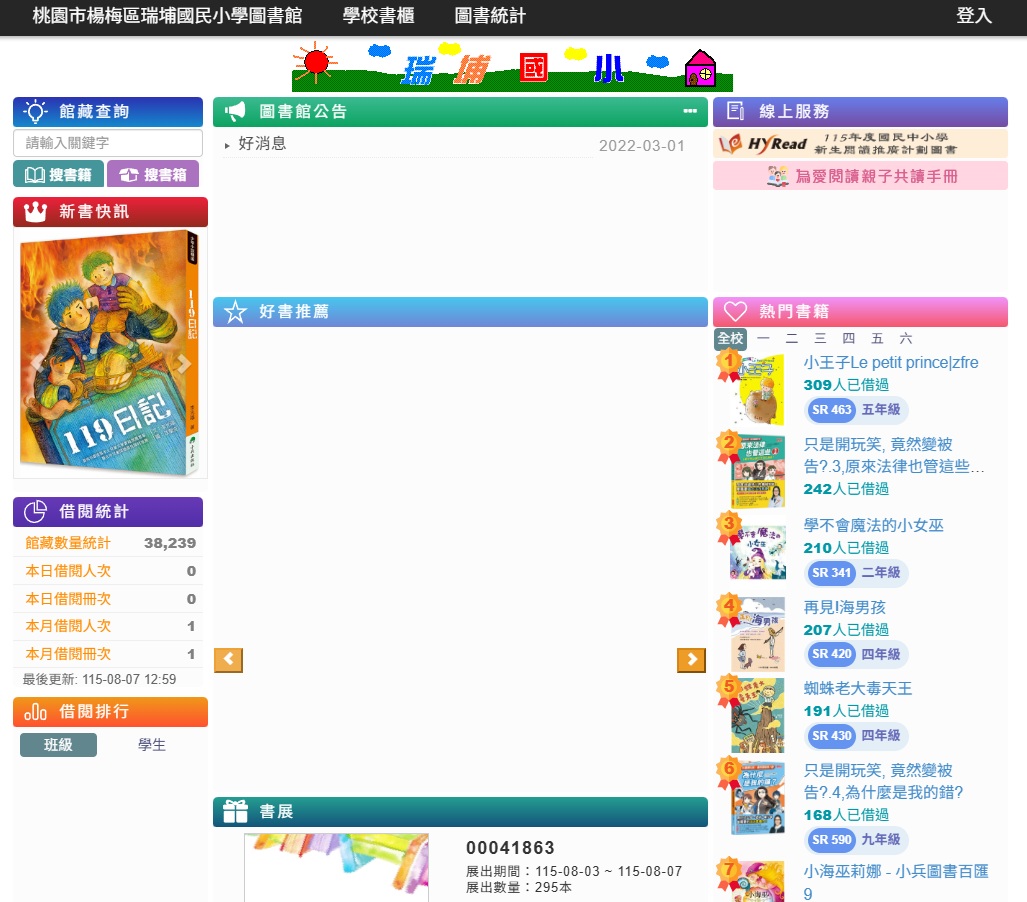The height and width of the screenshot is (902, 1027).
Task: Go to previous slide in 好書推薦 carousel
Action: (x=229, y=660)
